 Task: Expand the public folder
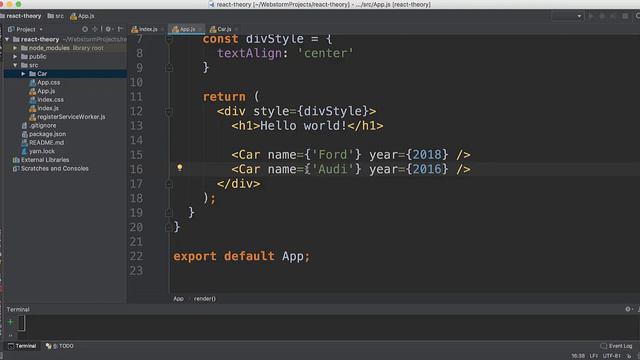pyautogui.click(x=15, y=57)
